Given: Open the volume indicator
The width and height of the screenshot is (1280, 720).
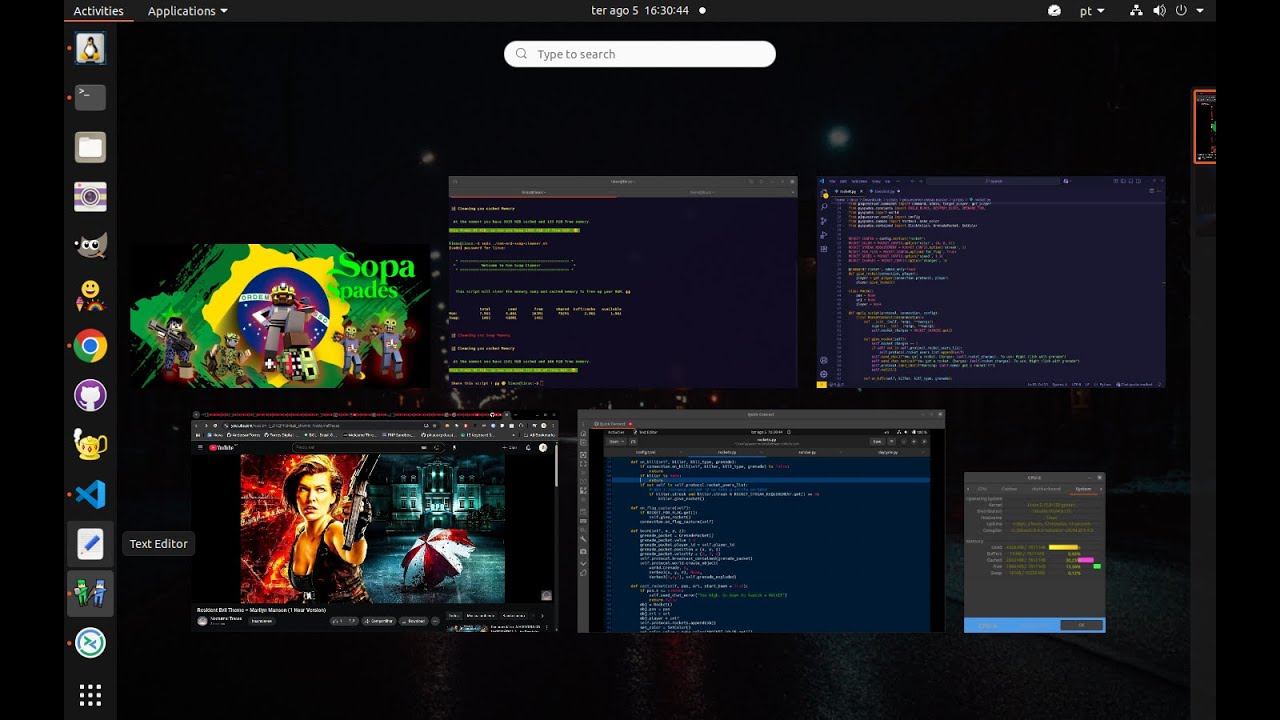Looking at the screenshot, I should pos(1159,11).
